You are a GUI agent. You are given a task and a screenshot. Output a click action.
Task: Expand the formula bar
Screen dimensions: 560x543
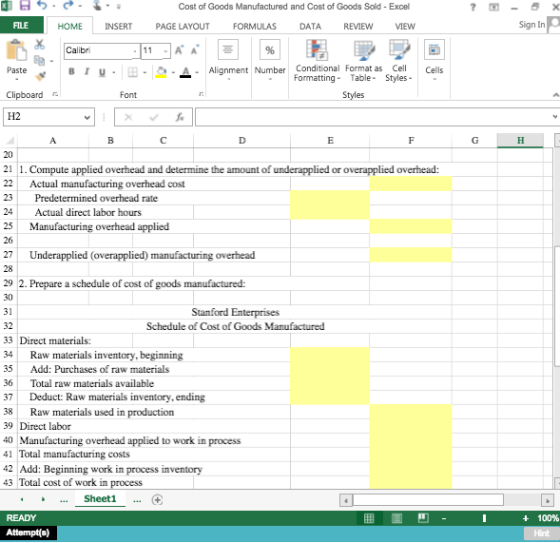[x=555, y=116]
